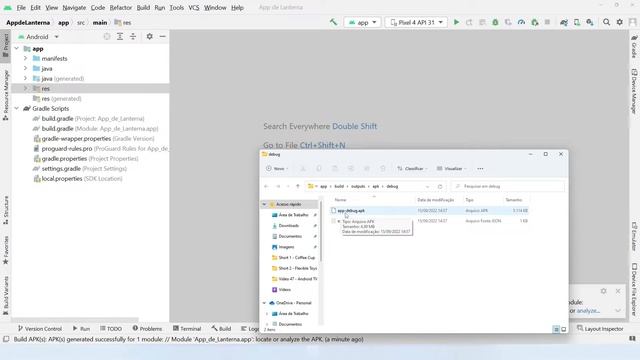Open the VCS menu

(194, 7)
